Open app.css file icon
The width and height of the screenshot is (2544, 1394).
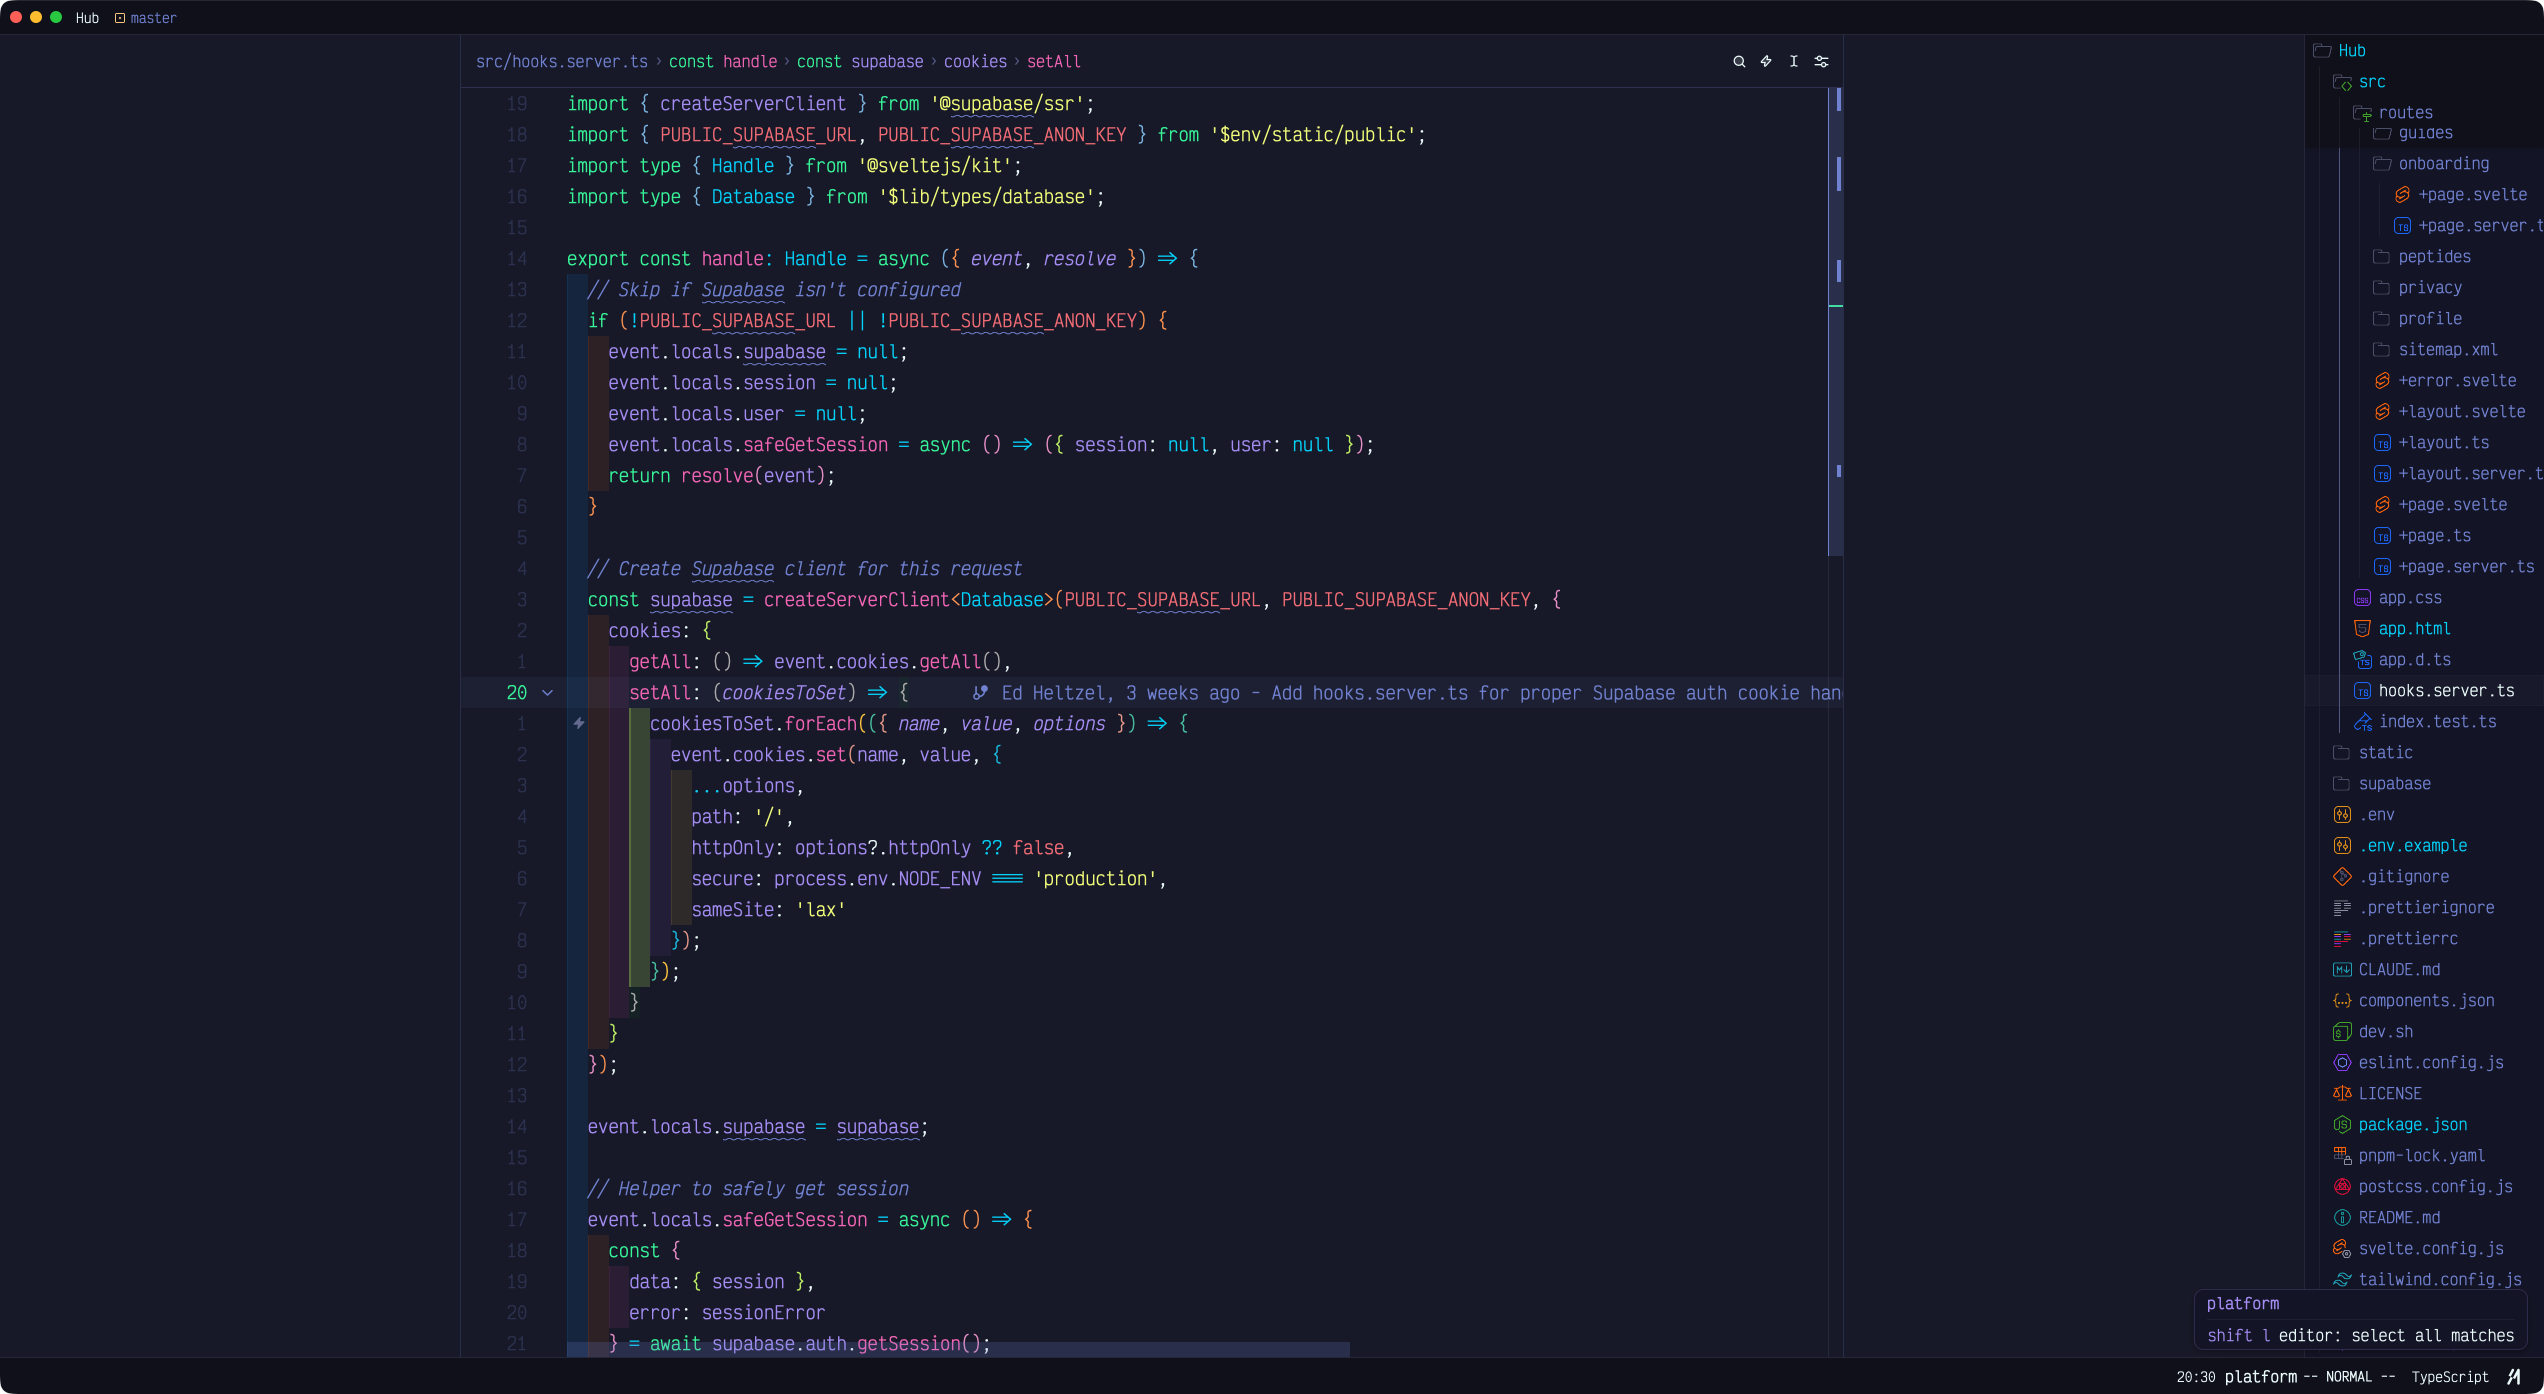tap(2362, 598)
